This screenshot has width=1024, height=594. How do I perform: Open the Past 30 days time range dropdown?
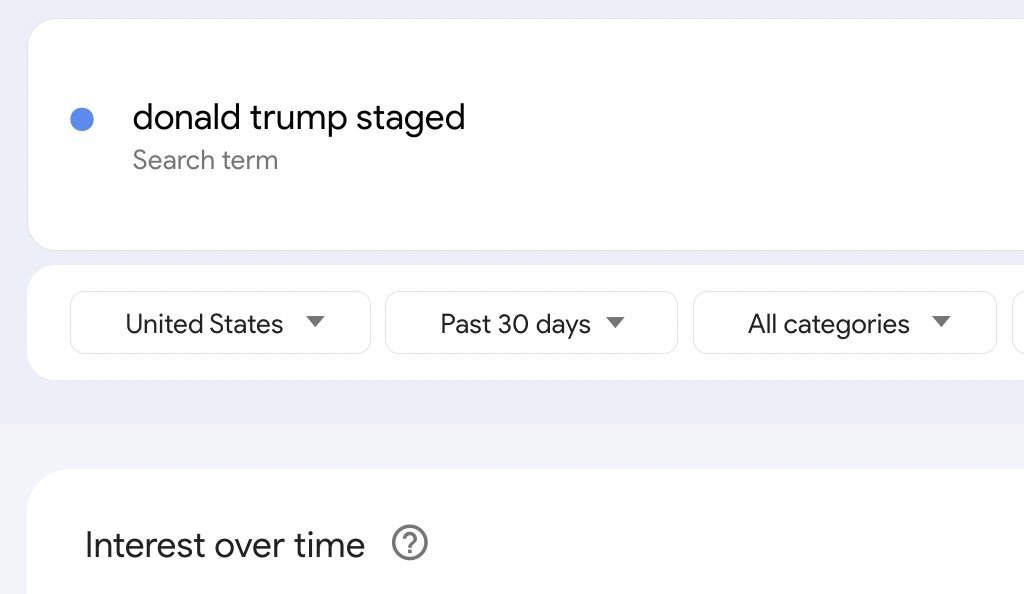click(x=531, y=323)
